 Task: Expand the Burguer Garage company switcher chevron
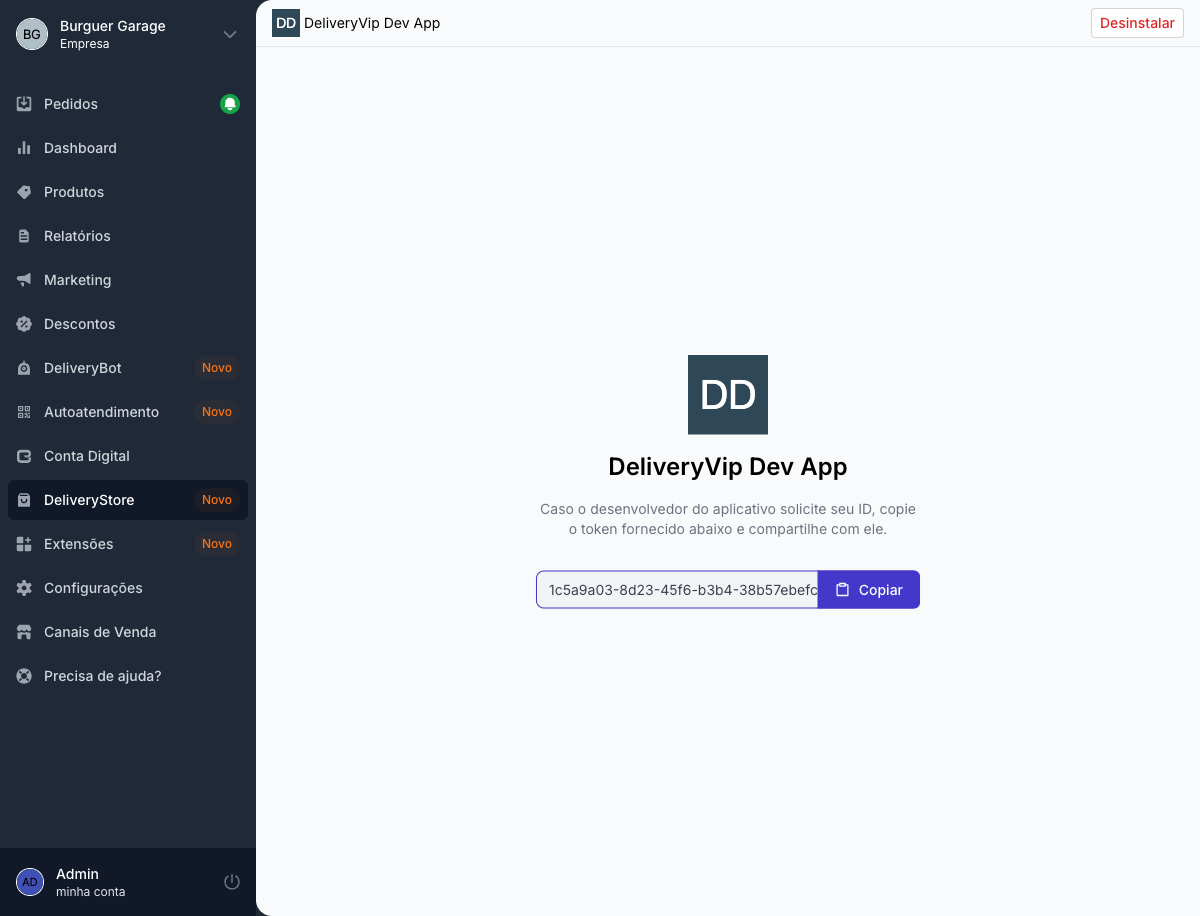[230, 34]
